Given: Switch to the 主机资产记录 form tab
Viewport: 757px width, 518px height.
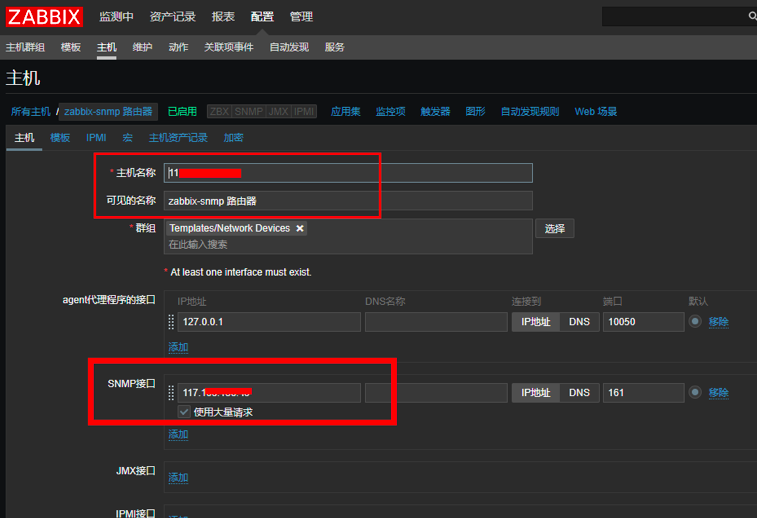Looking at the screenshot, I should click(178, 138).
